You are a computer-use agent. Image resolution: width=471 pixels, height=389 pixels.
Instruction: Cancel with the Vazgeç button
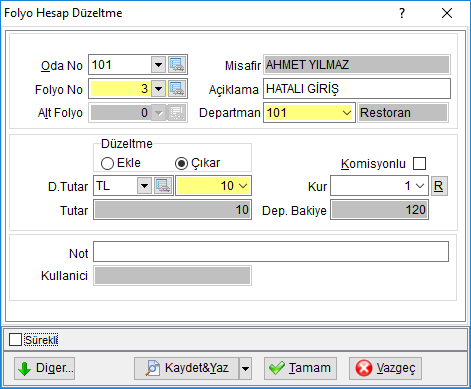[x=385, y=368]
